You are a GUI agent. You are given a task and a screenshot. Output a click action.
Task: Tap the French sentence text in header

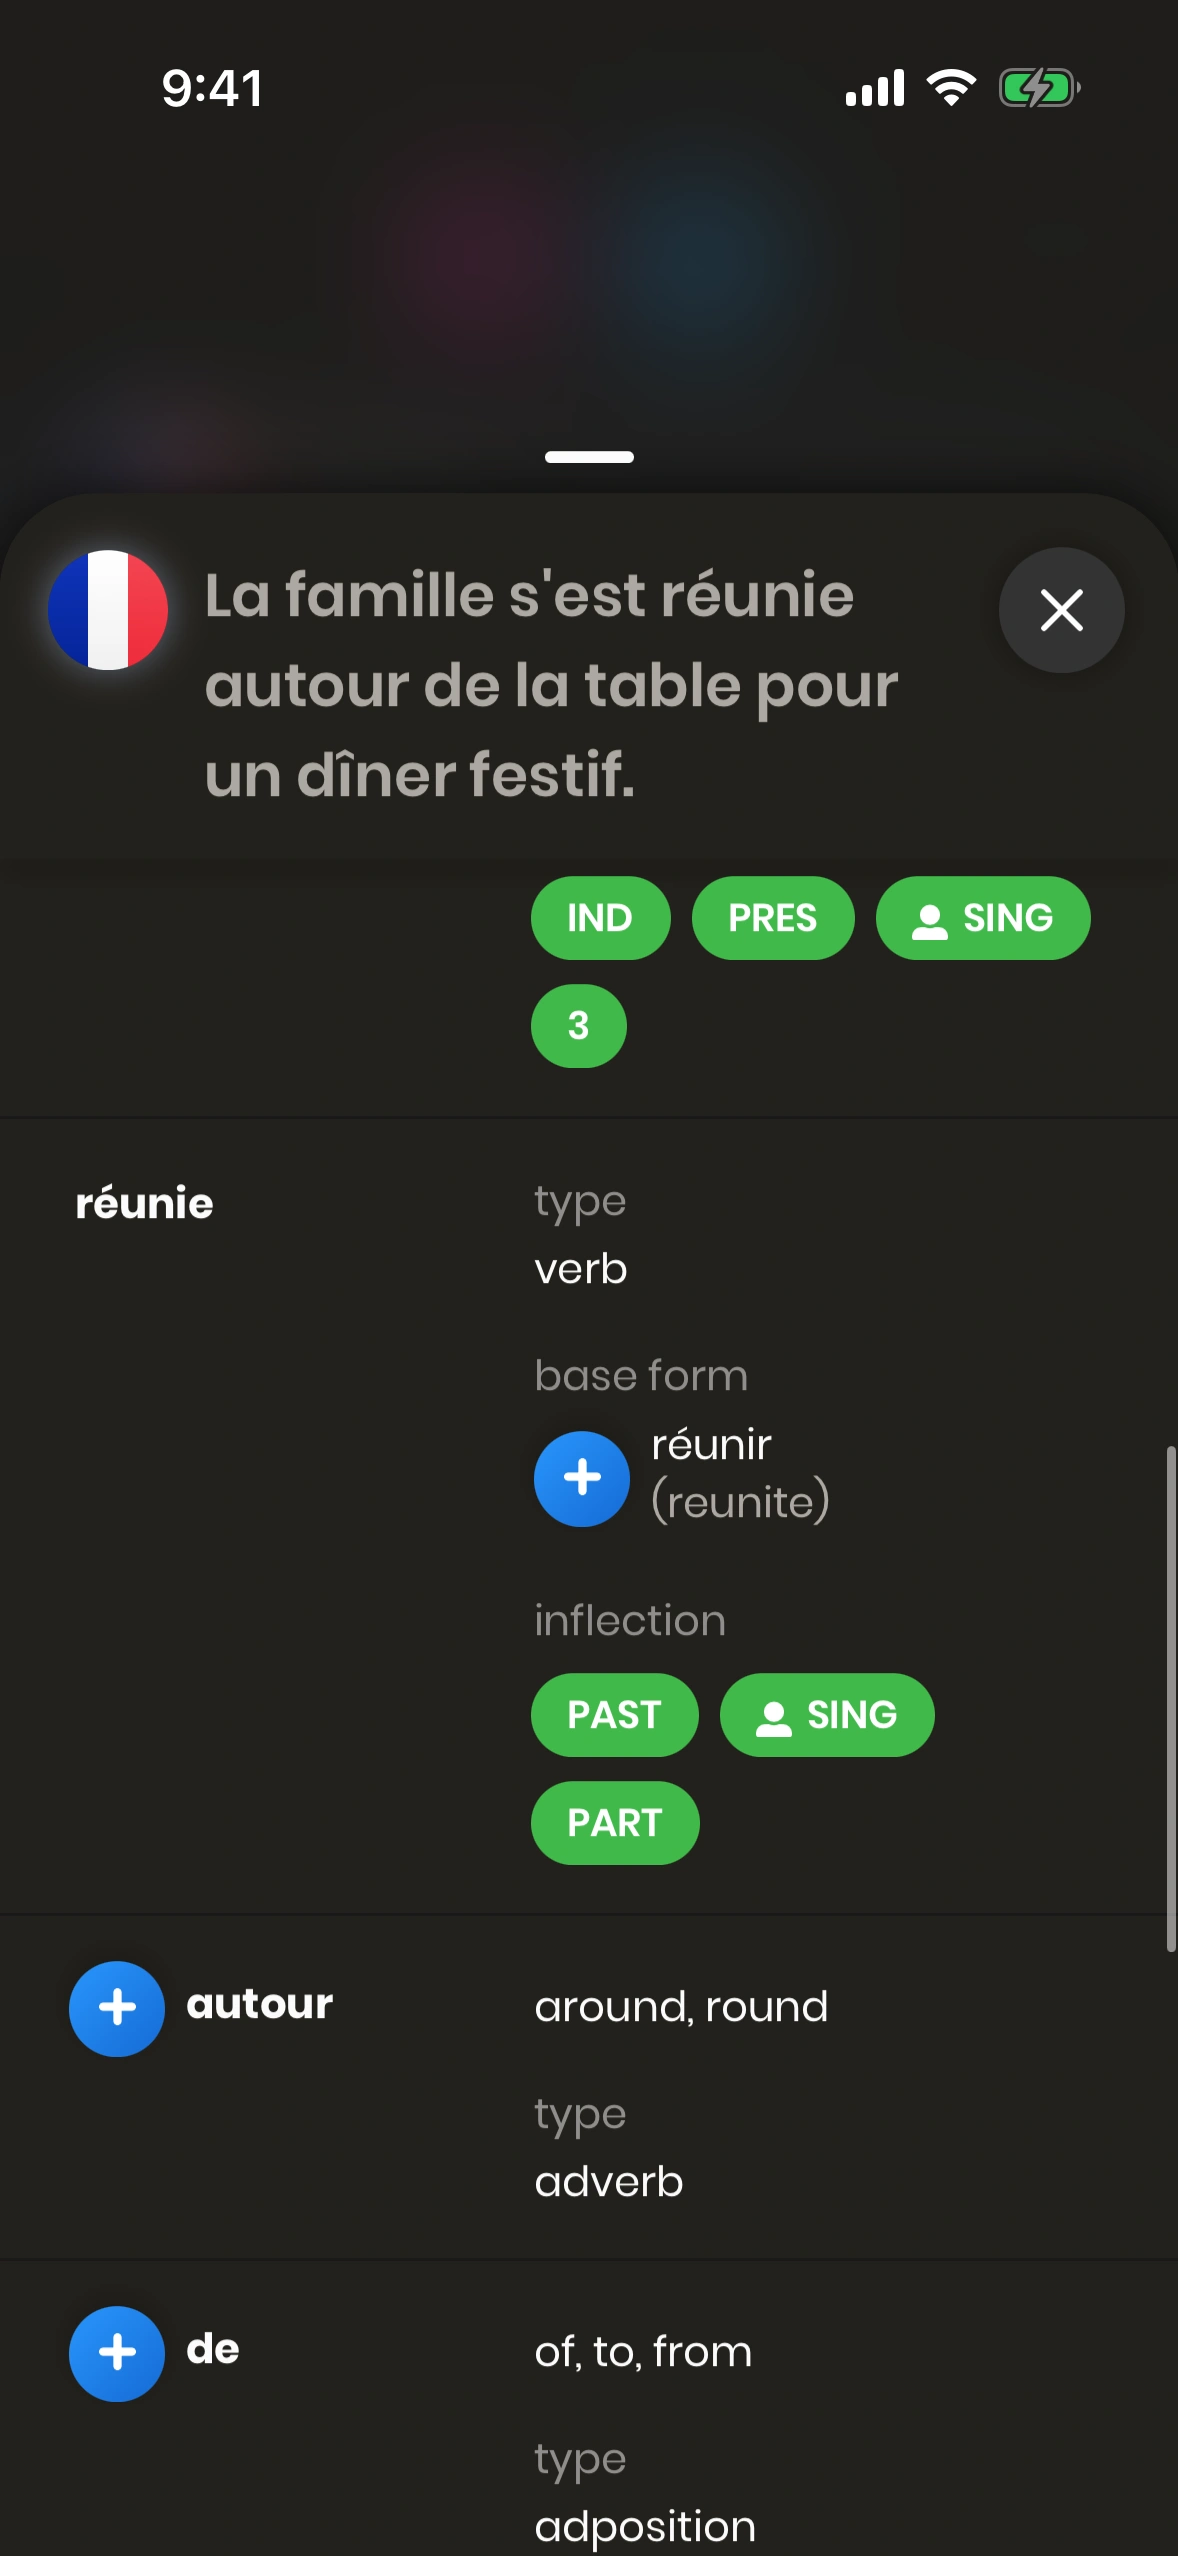[x=551, y=685]
